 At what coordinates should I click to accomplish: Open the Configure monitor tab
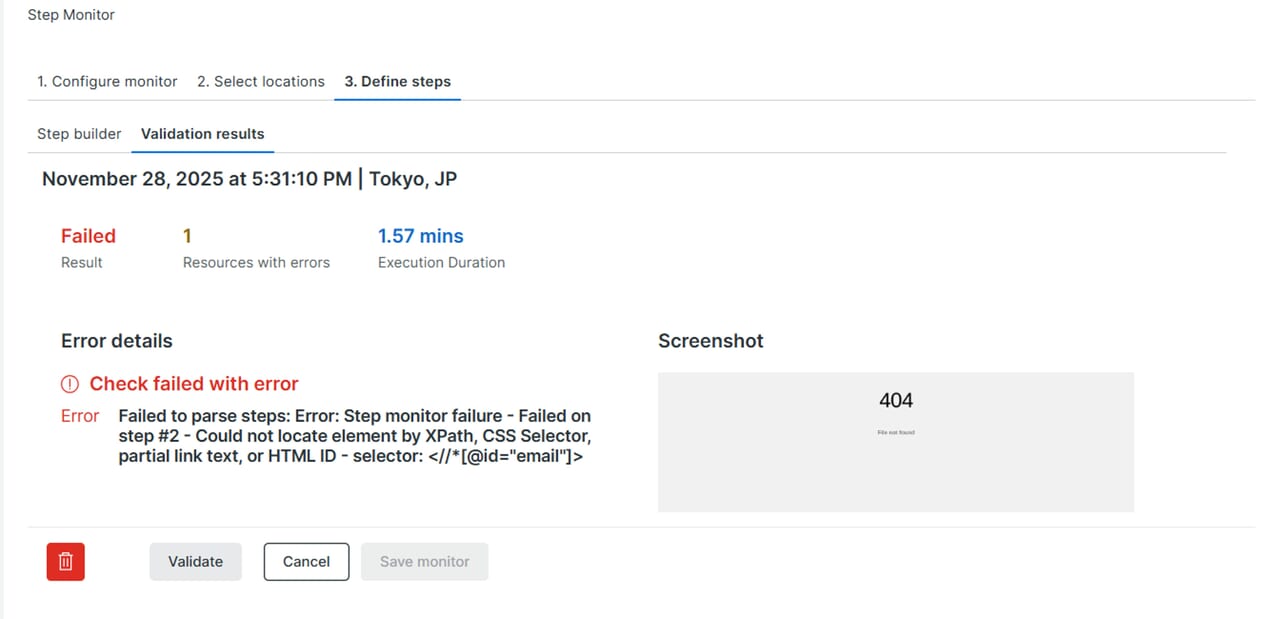tap(107, 82)
